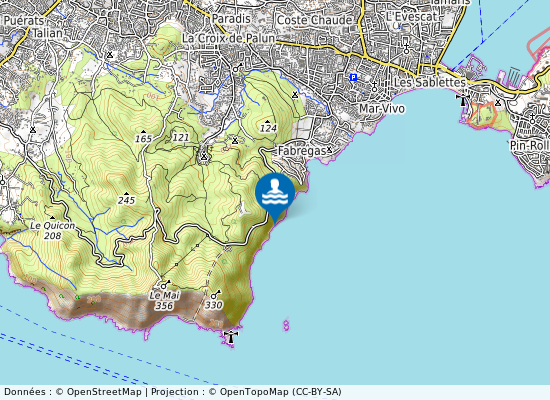This screenshot has height=400, width=550.
Task: Click the campsite symbol beside the Fabregas label
Action: (329, 150)
